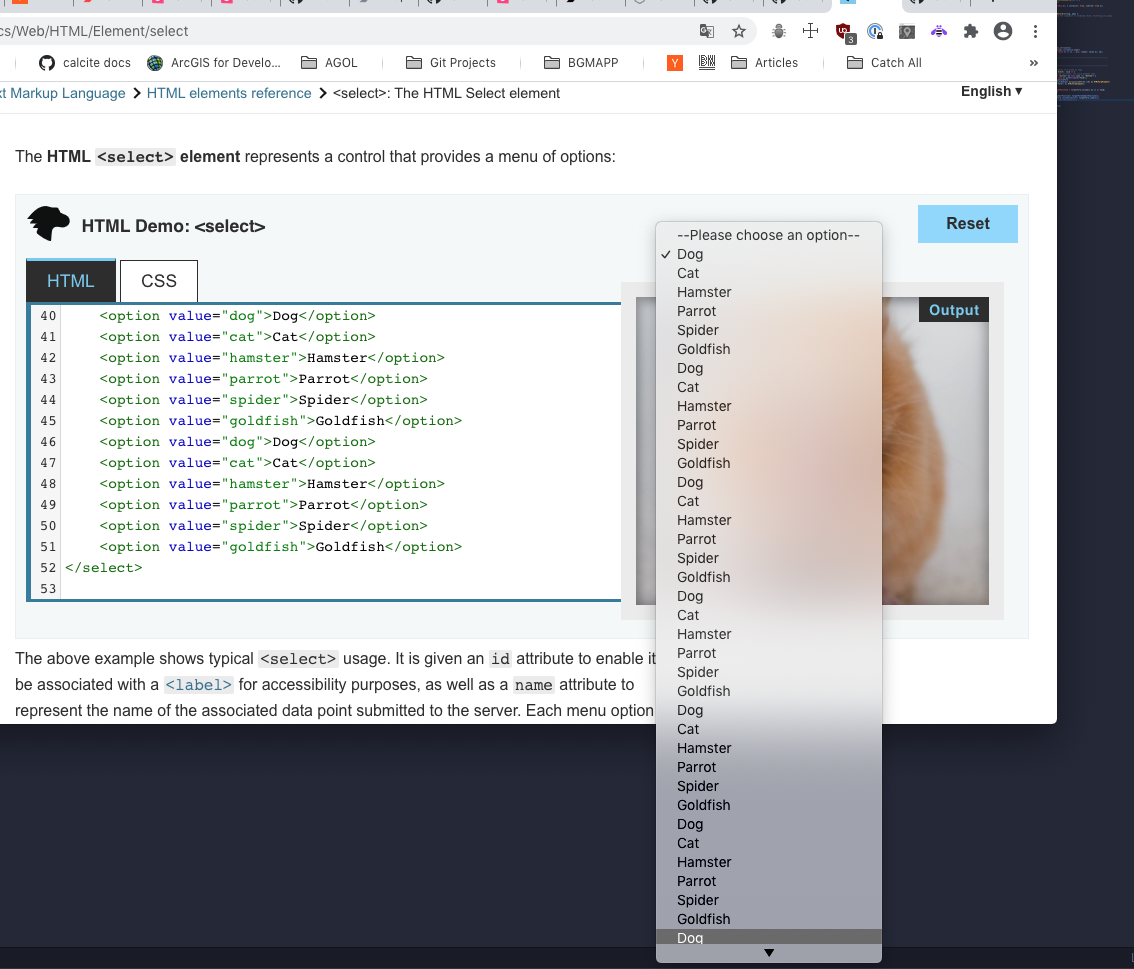Viewport: 1134px width, 969px height.
Task: Open the Markup Language breadcrumb link
Action: [x=63, y=93]
